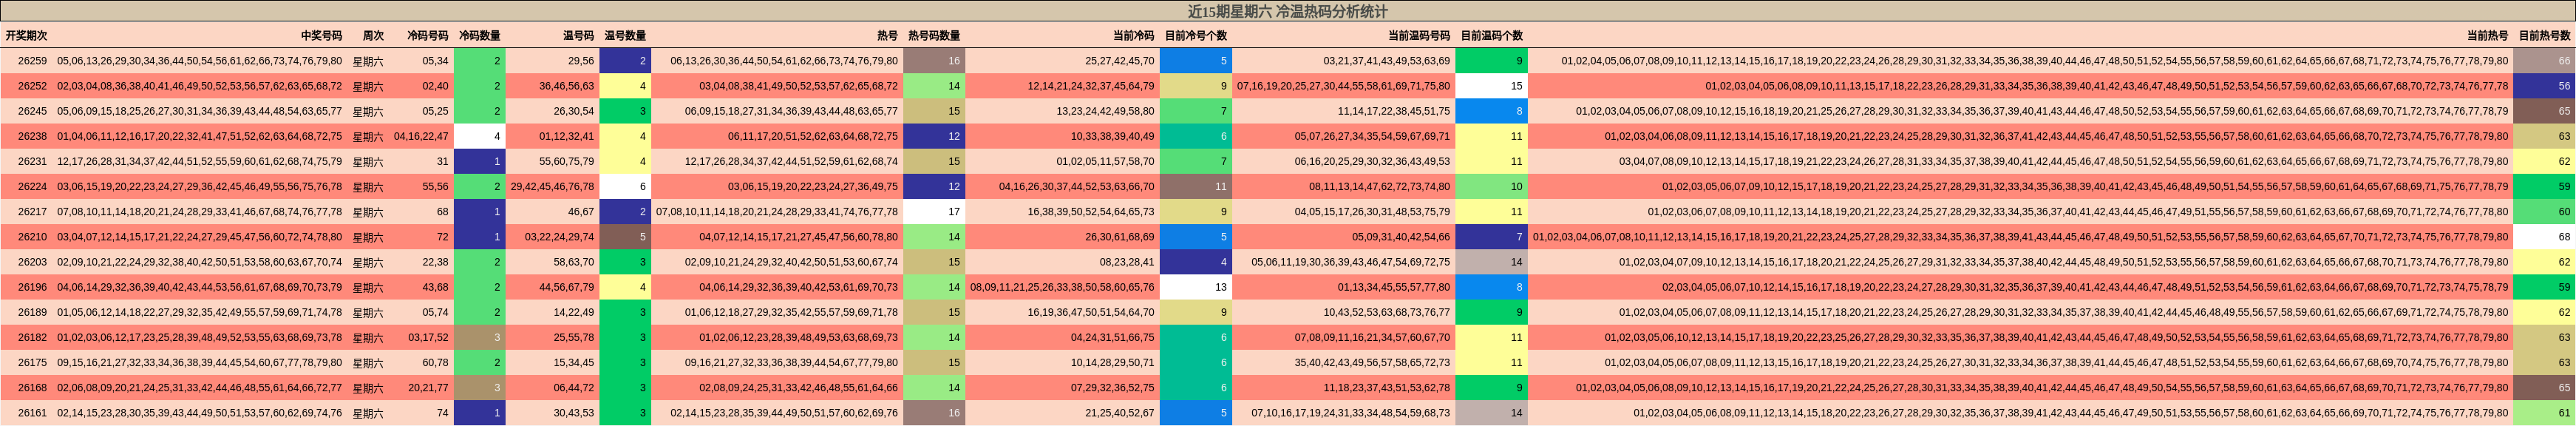This screenshot has width=2576, height=426.
Task: Select current warm code cell '03,21,37,41,43,49,53,63,69'
Action: [1343, 61]
